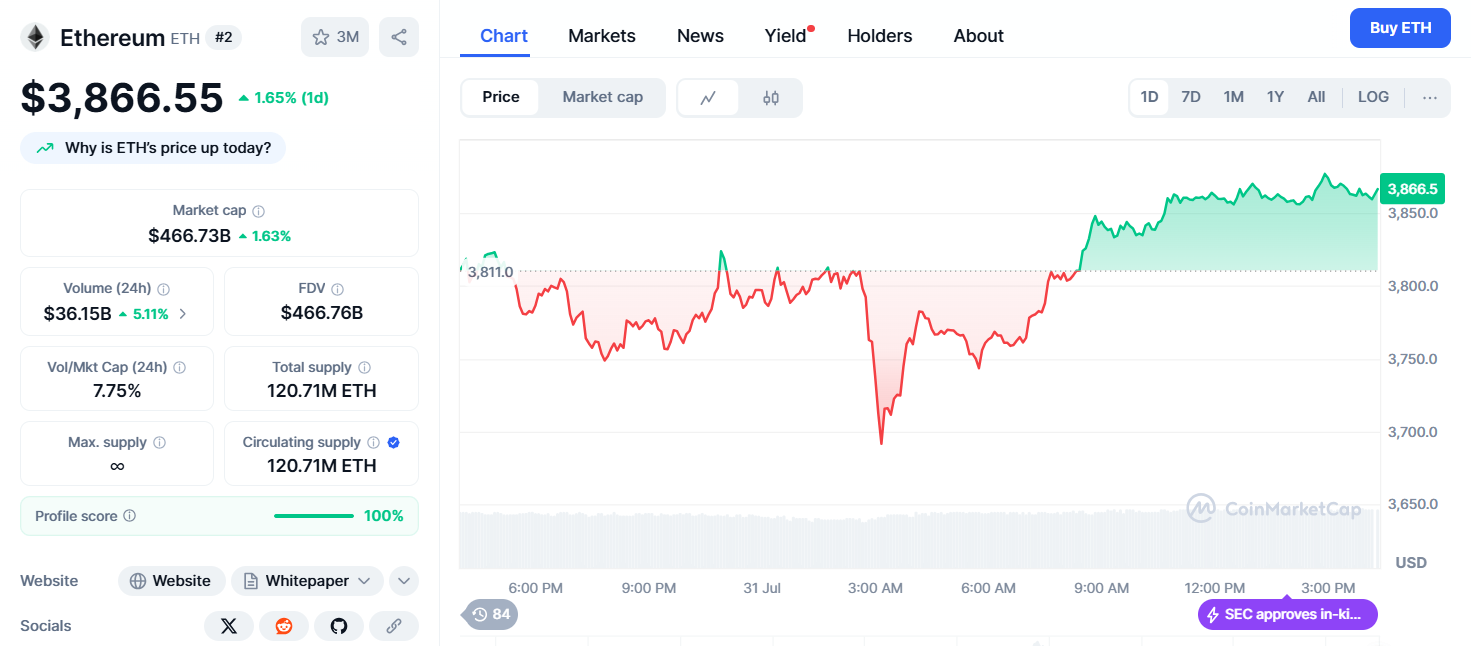
Task: Select 1M time range
Action: [1233, 97]
